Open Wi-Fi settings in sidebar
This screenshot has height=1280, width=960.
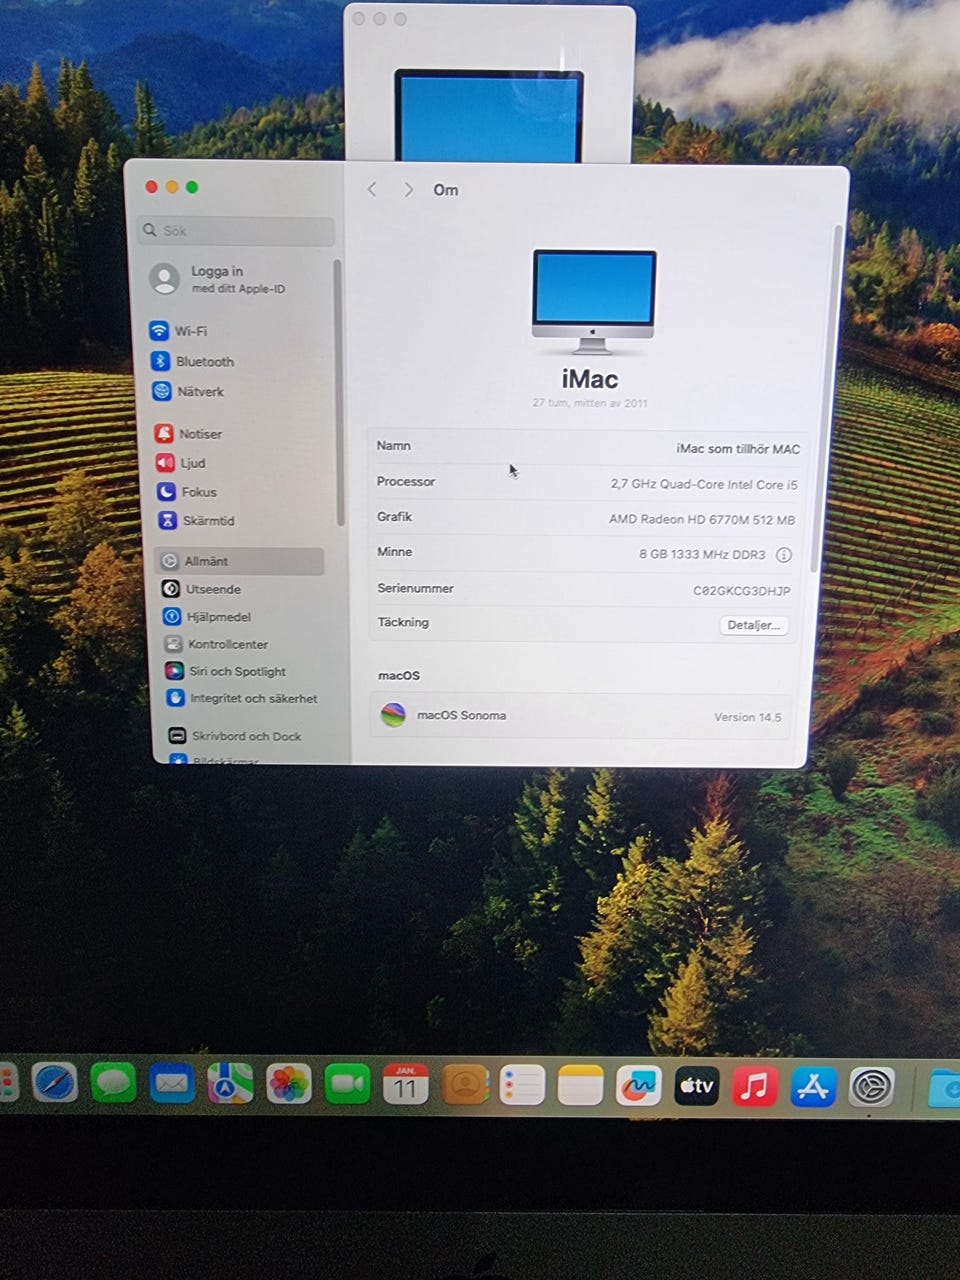click(x=180, y=331)
